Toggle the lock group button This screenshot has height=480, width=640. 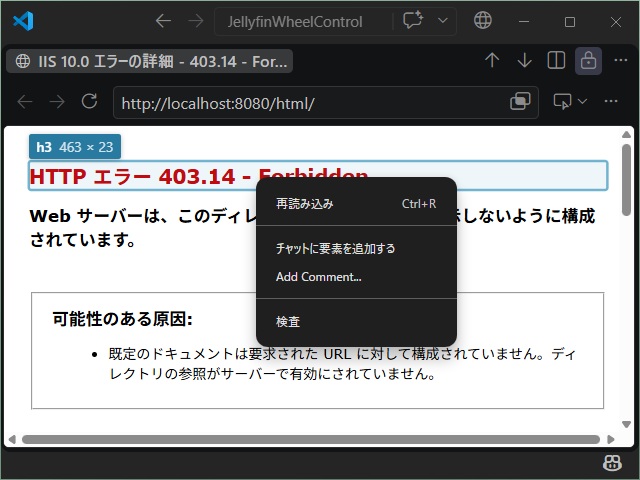click(x=588, y=61)
